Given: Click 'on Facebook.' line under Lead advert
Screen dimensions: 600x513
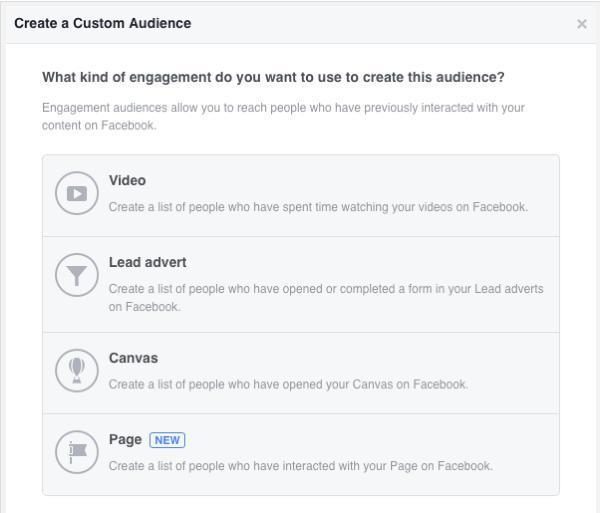Looking at the screenshot, I should pyautogui.click(x=144, y=307).
